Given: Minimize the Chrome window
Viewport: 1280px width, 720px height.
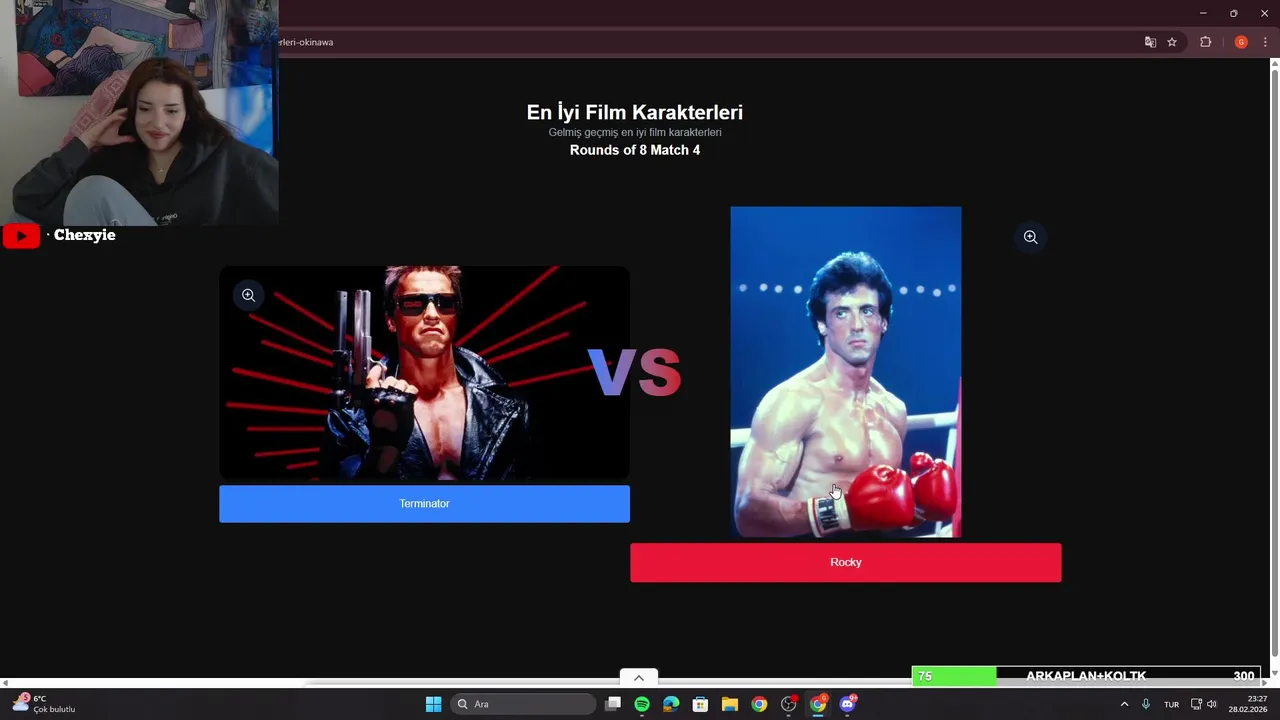Looking at the screenshot, I should [x=1202, y=13].
